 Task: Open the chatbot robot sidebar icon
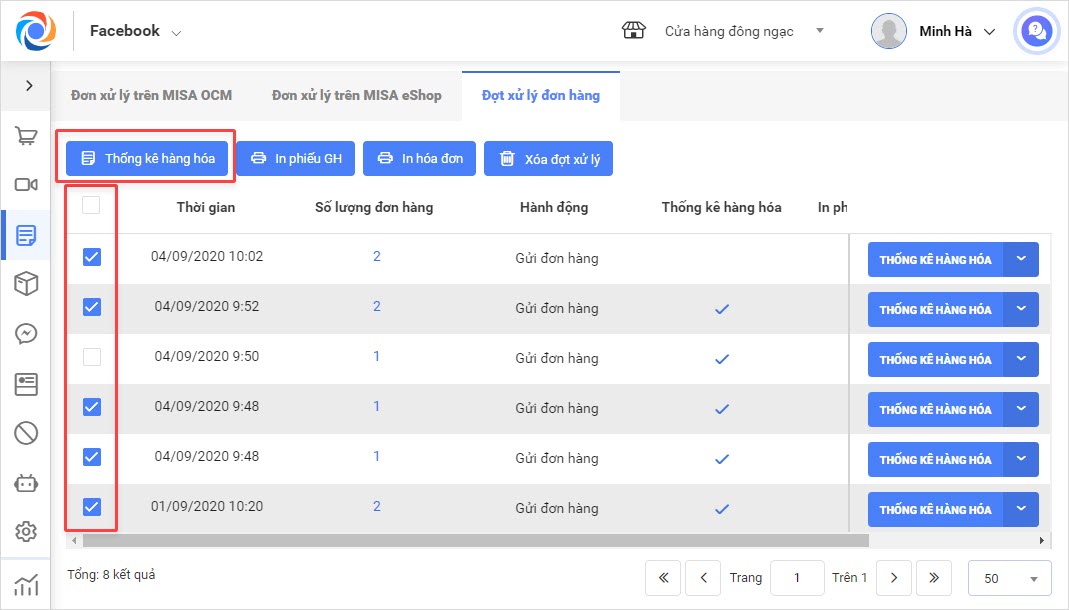[26, 482]
